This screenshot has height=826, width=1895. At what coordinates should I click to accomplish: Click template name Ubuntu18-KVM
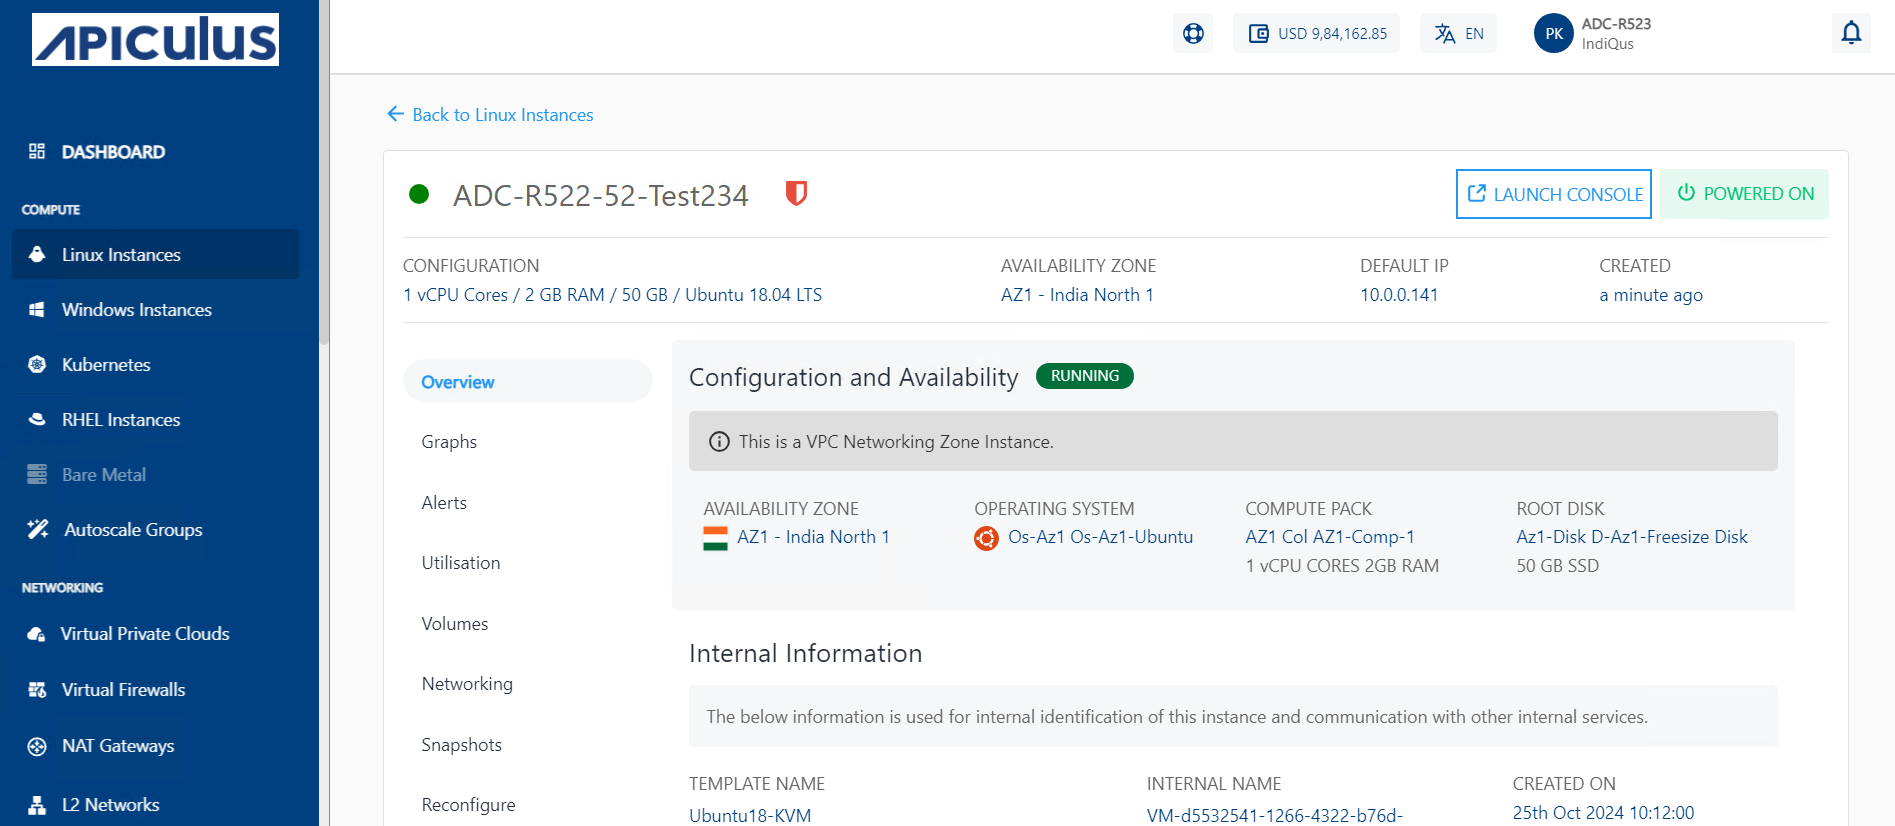pos(750,815)
